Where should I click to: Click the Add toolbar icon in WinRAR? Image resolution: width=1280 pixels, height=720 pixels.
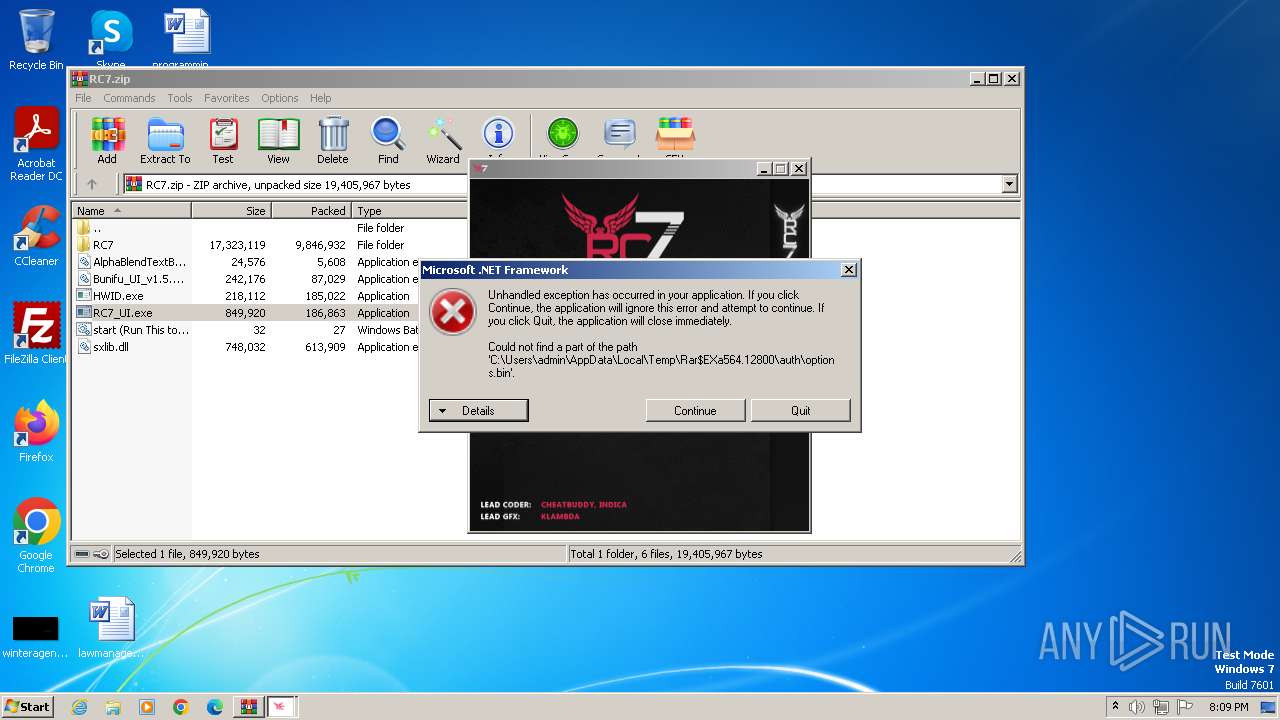pos(107,140)
